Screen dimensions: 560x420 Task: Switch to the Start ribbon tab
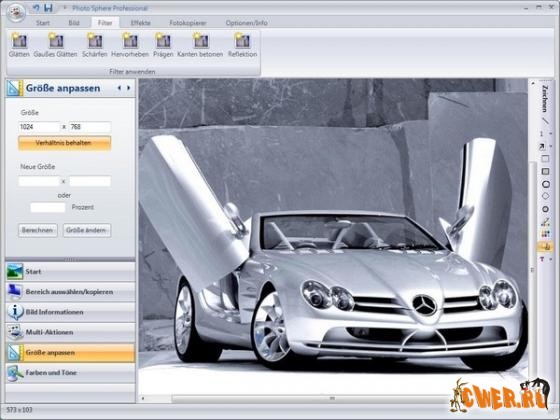43,23
